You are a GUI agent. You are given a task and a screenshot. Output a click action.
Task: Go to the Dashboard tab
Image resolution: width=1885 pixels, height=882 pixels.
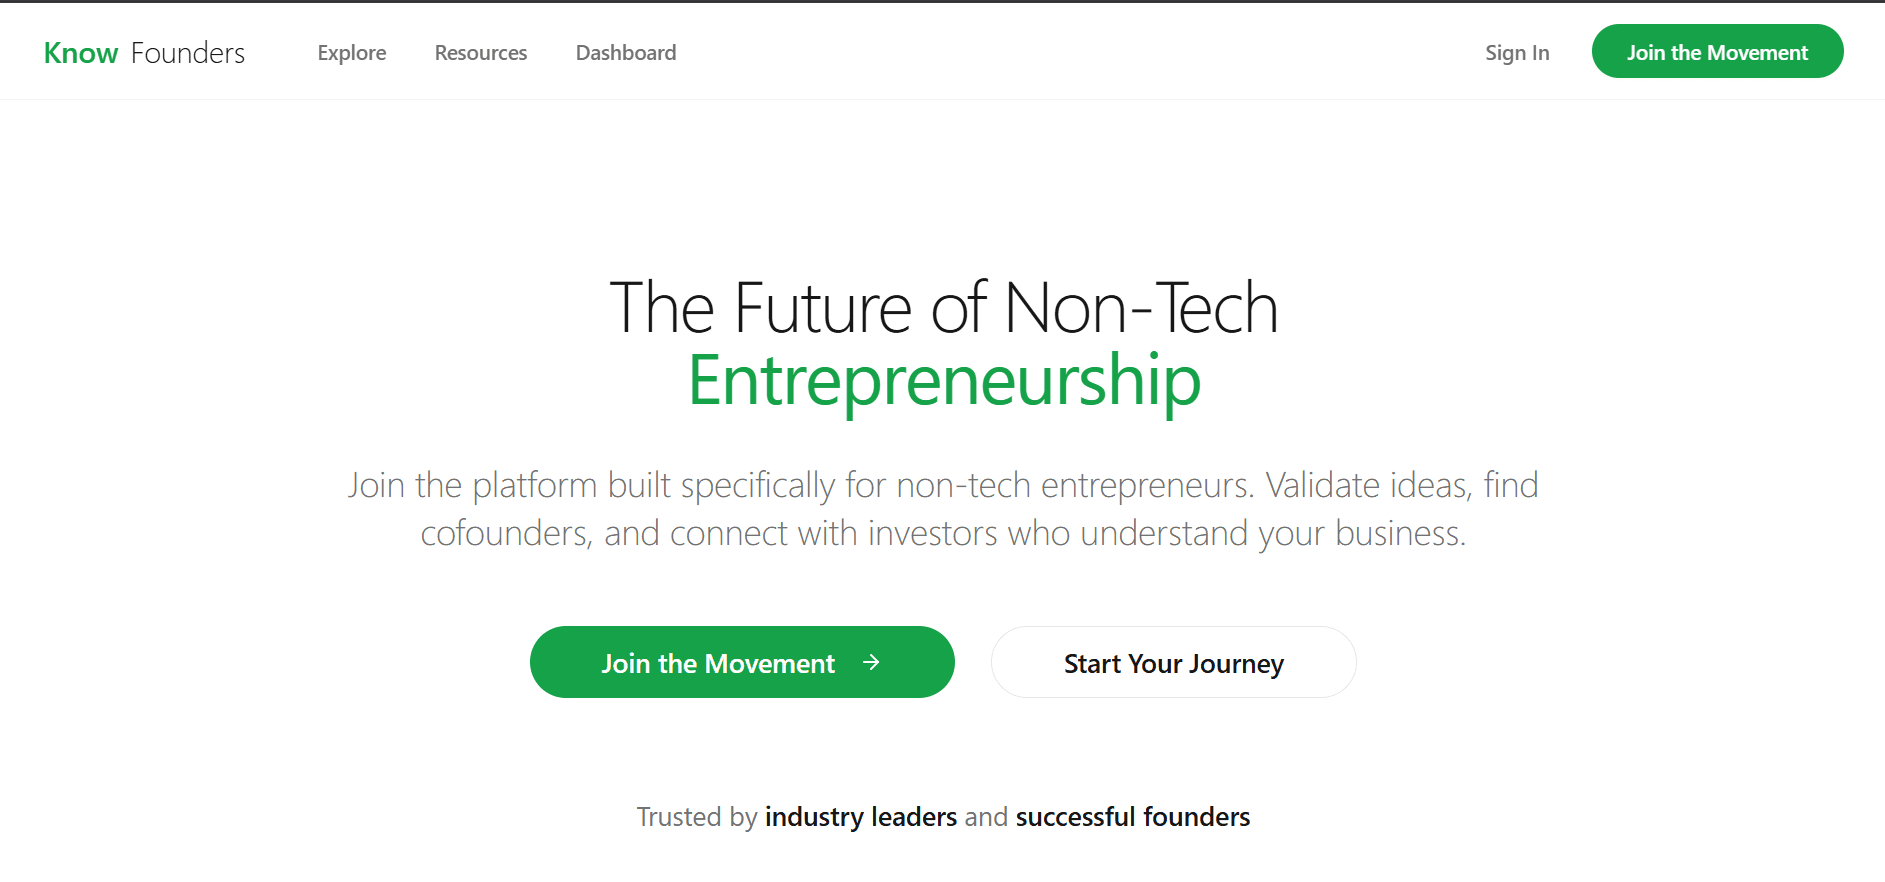[625, 52]
